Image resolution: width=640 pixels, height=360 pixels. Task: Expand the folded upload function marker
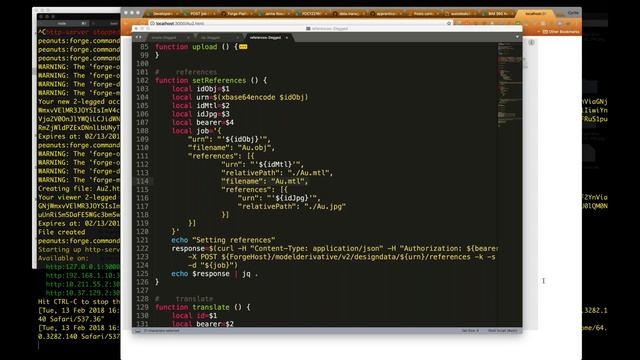pyautogui.click(x=243, y=47)
